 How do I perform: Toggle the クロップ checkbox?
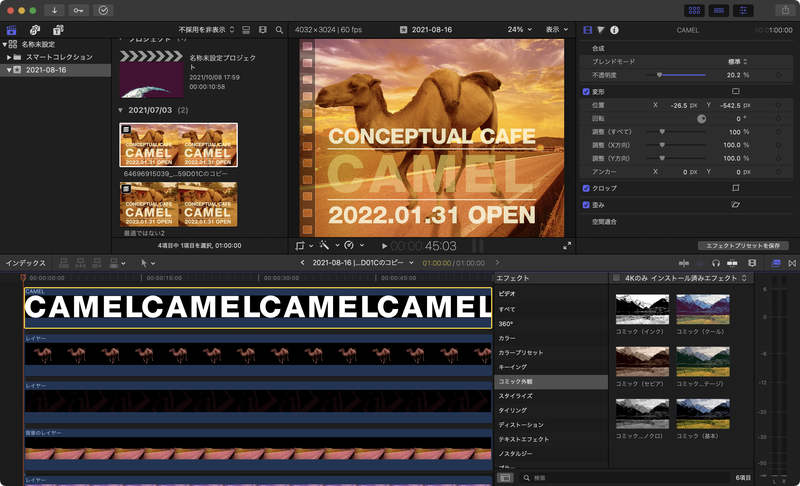click(586, 188)
